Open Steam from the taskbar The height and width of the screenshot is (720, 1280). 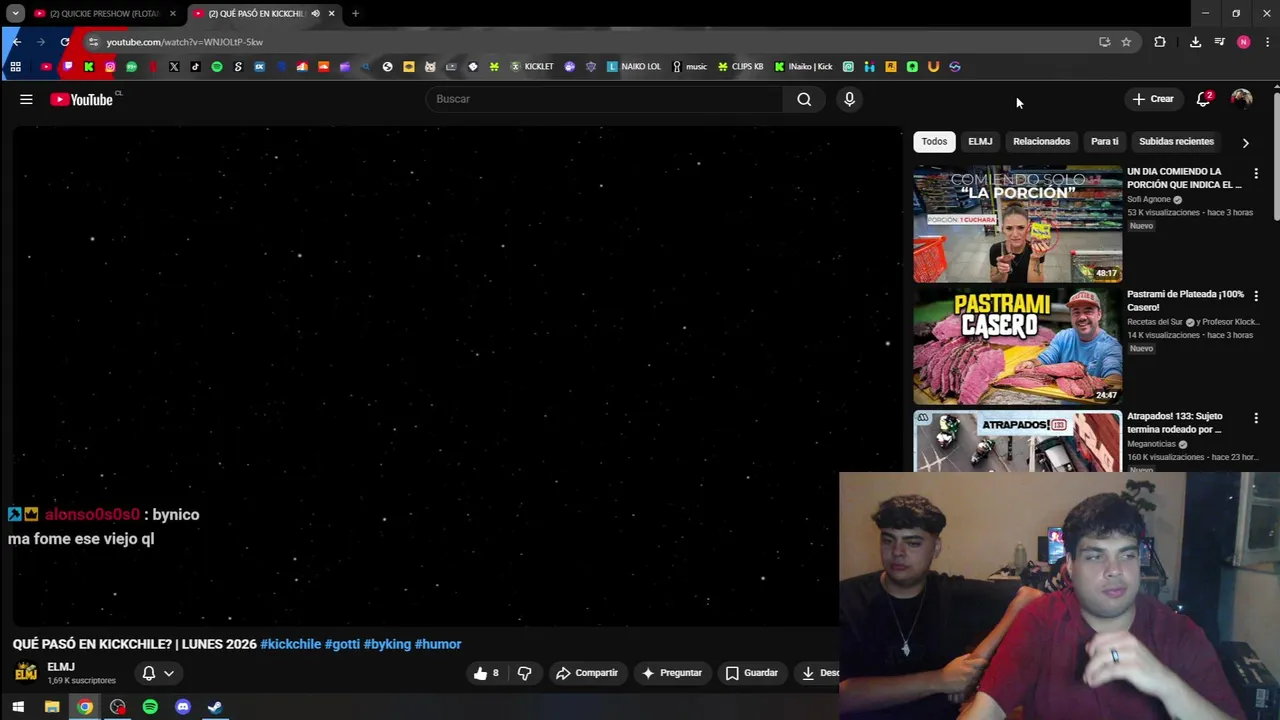(x=215, y=707)
